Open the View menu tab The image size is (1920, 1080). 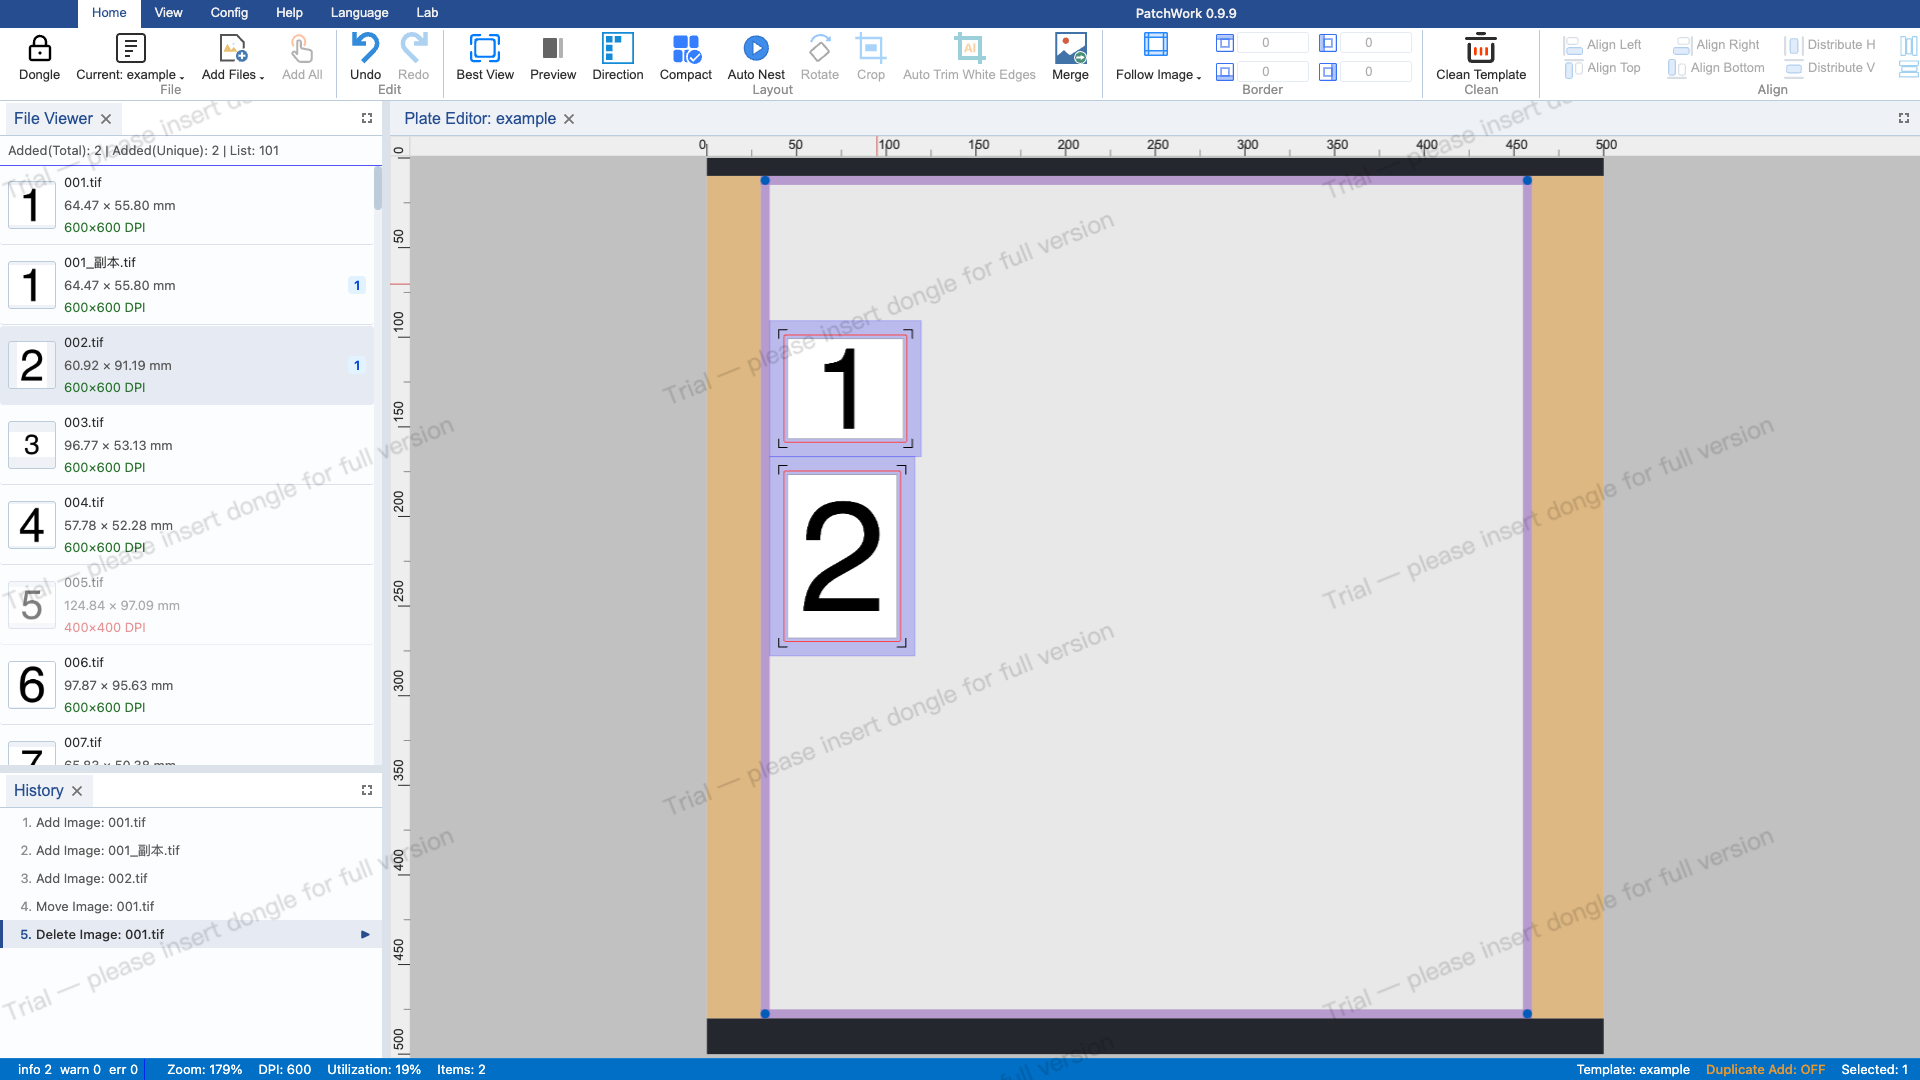point(168,13)
